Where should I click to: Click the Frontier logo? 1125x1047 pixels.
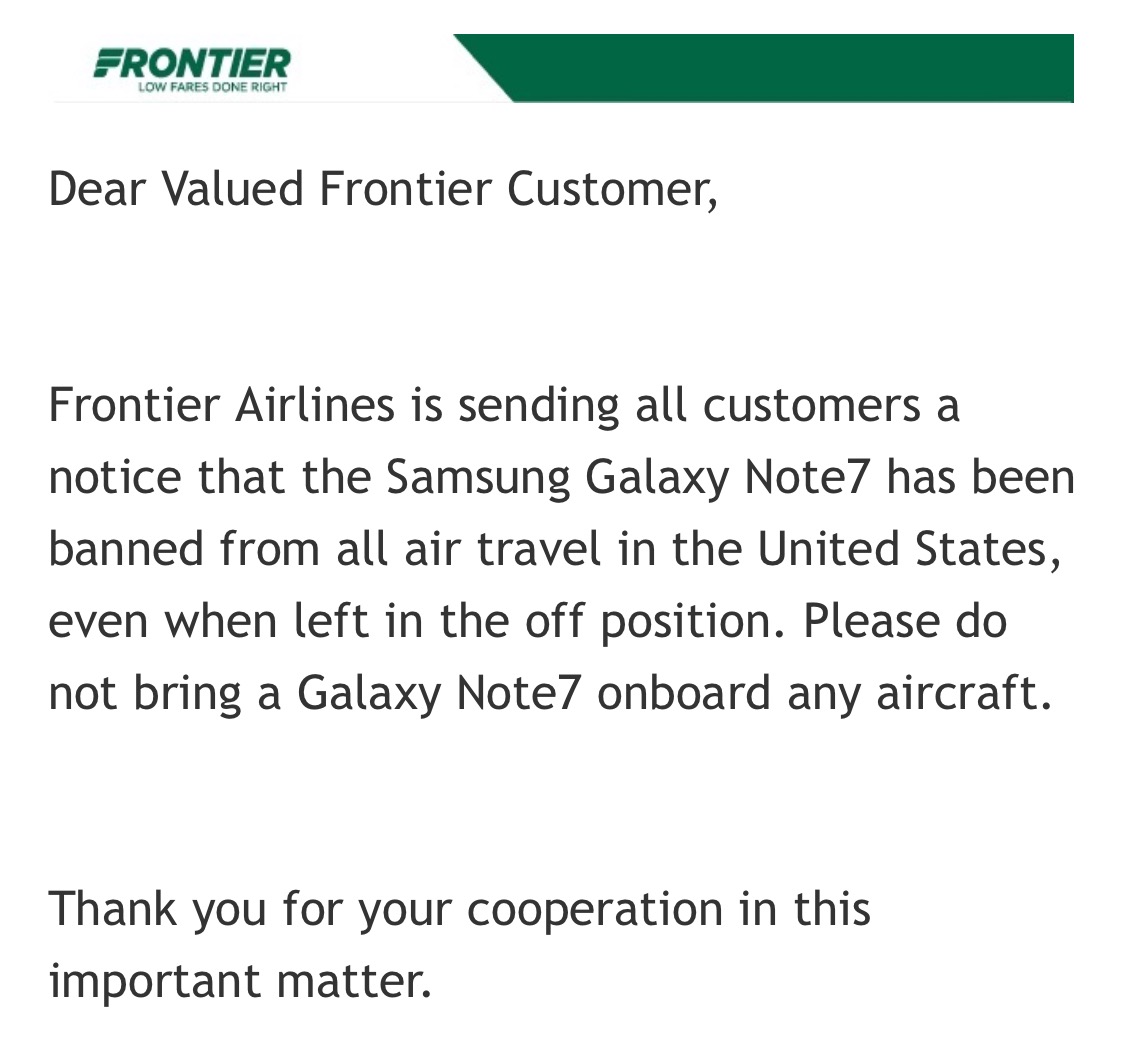pyautogui.click(x=191, y=62)
